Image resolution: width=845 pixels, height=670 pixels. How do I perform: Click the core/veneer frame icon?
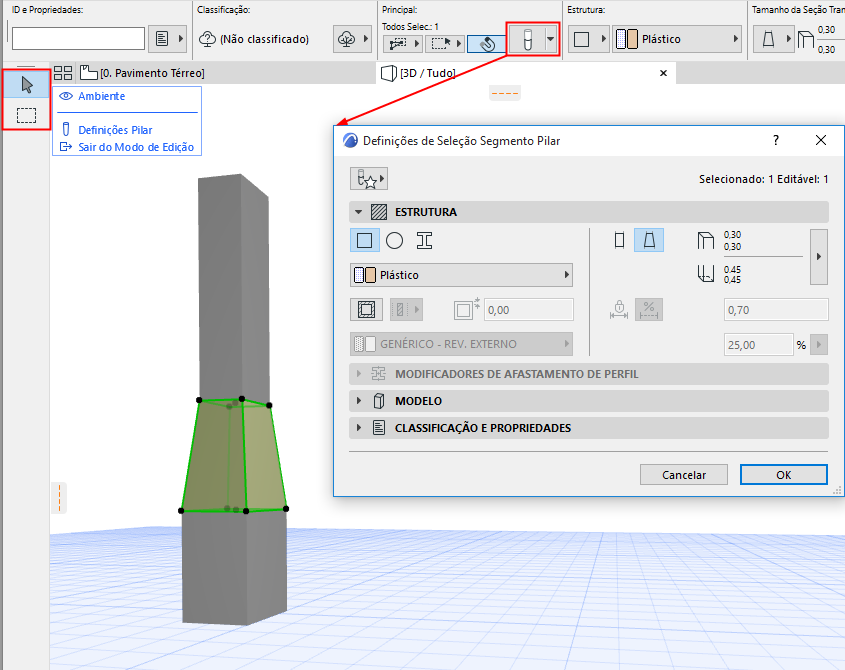(x=366, y=309)
